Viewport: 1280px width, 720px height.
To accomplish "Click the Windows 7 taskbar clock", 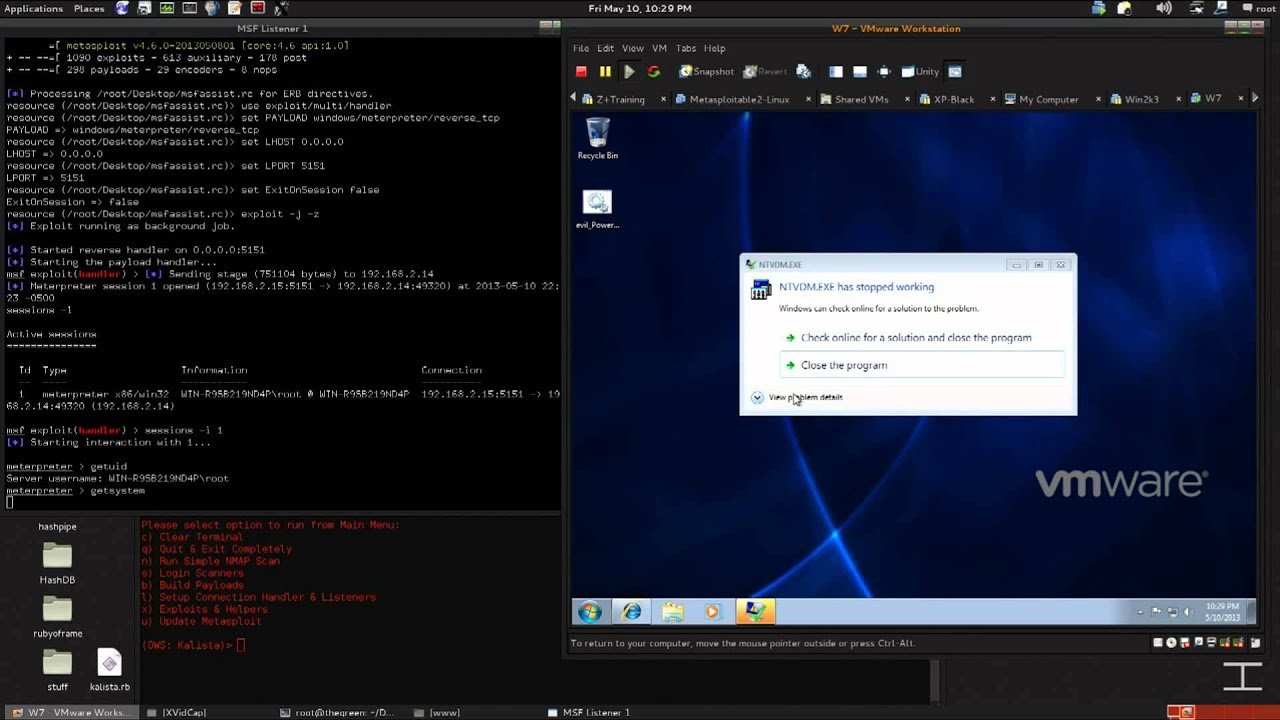I will (x=1223, y=611).
